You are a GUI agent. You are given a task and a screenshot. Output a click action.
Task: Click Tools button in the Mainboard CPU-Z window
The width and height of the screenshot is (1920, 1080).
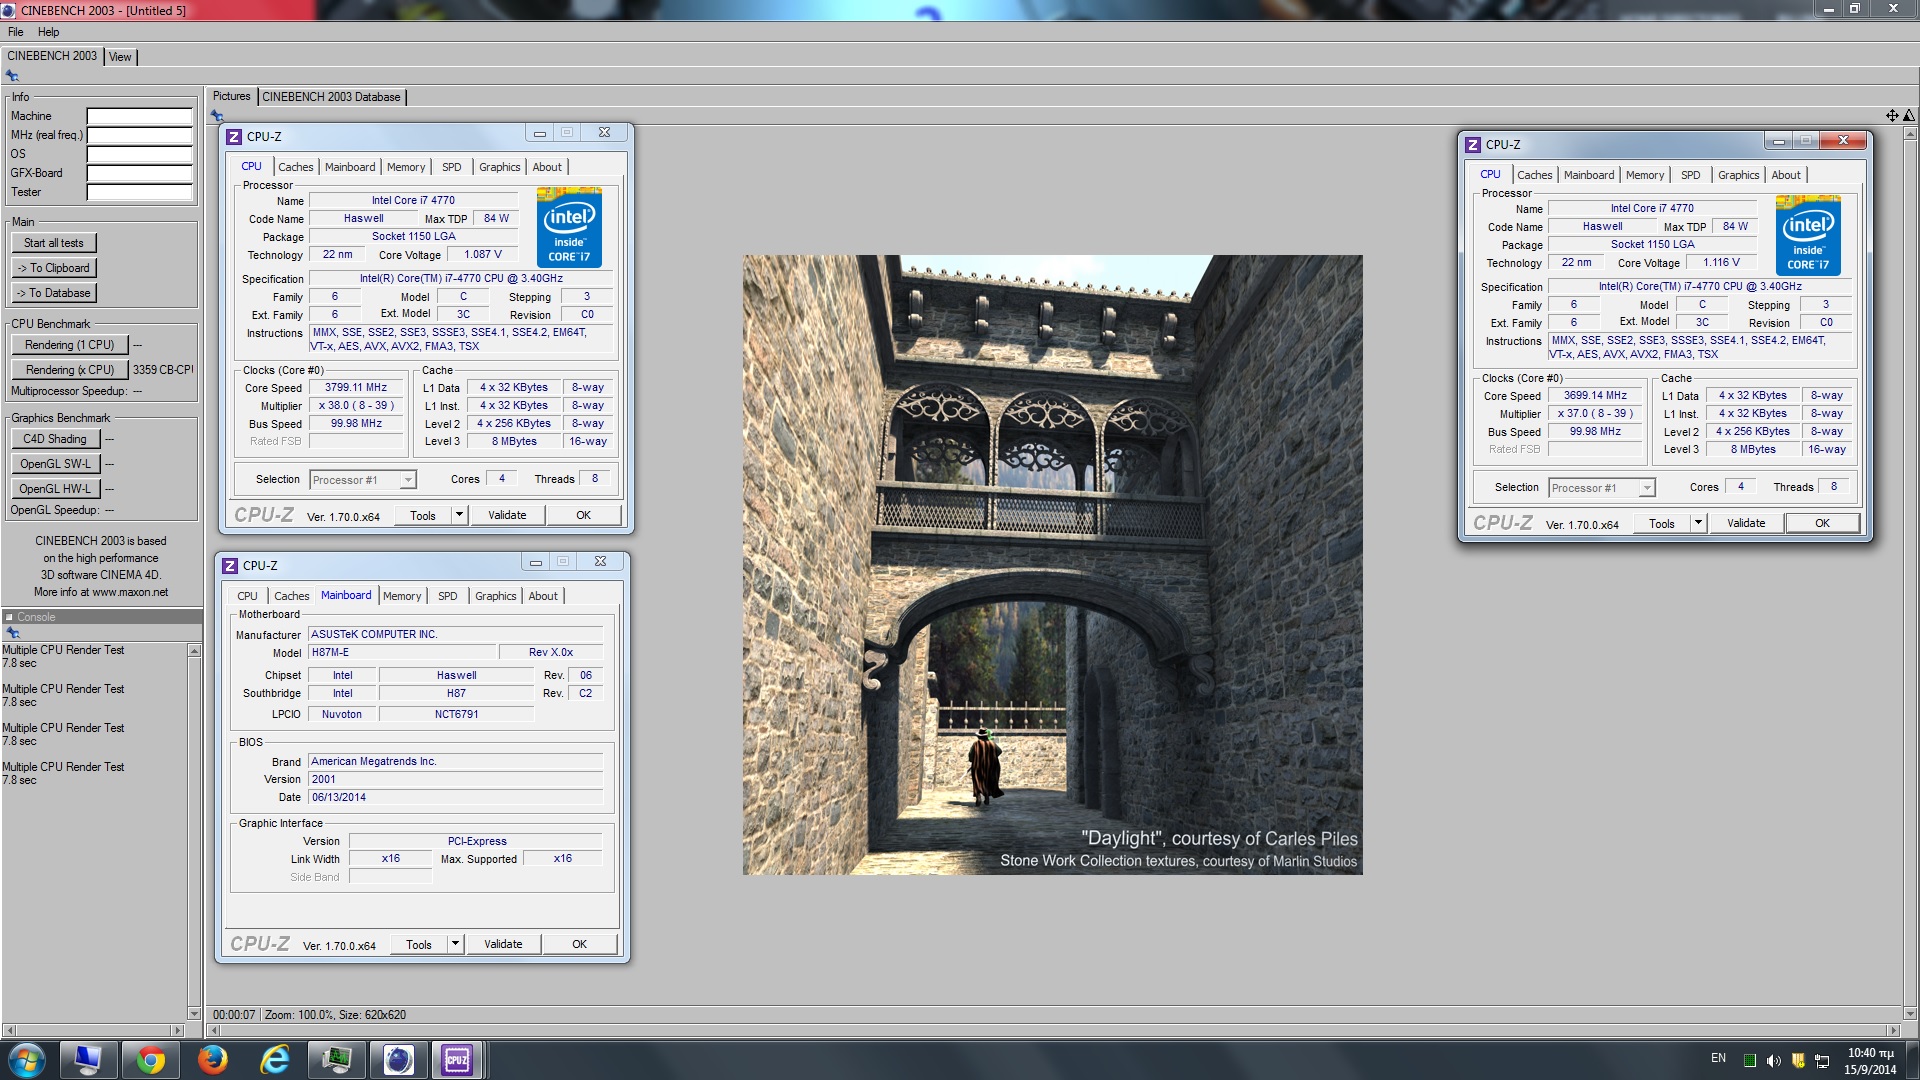[419, 944]
